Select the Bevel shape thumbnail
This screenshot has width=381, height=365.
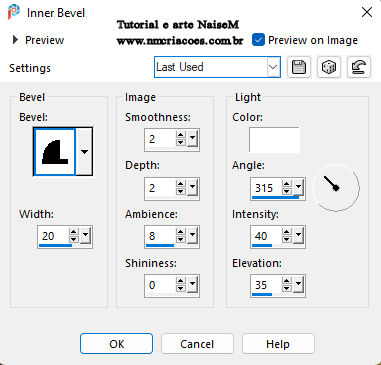pos(55,152)
